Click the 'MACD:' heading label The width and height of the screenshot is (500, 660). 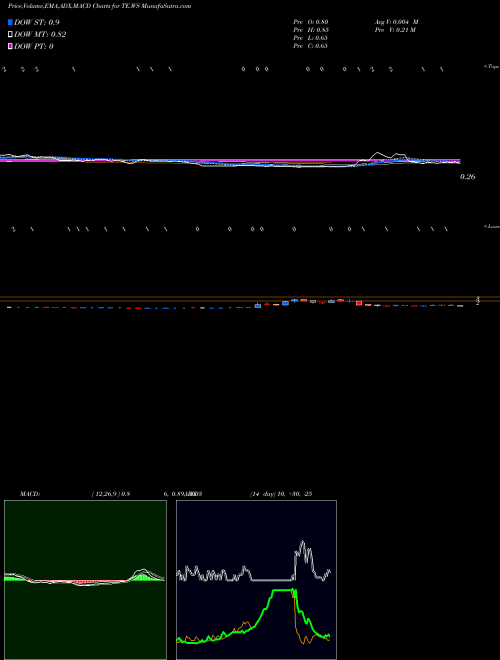[30, 494]
